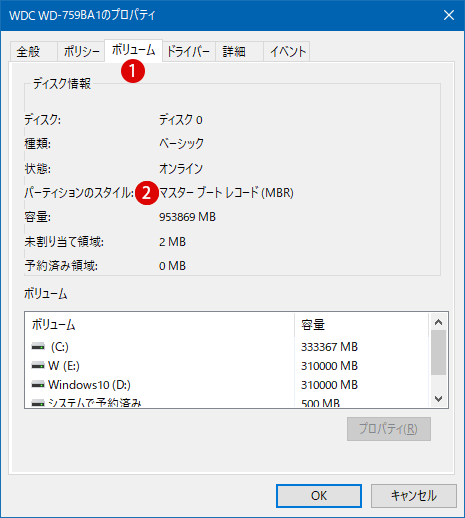Open the ドライバー tab
Viewport: 465px width, 518px height.
[x=188, y=51]
